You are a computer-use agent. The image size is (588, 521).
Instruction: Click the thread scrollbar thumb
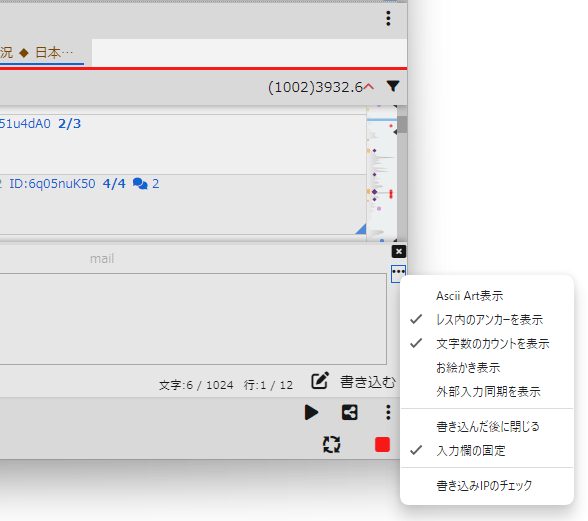click(402, 125)
